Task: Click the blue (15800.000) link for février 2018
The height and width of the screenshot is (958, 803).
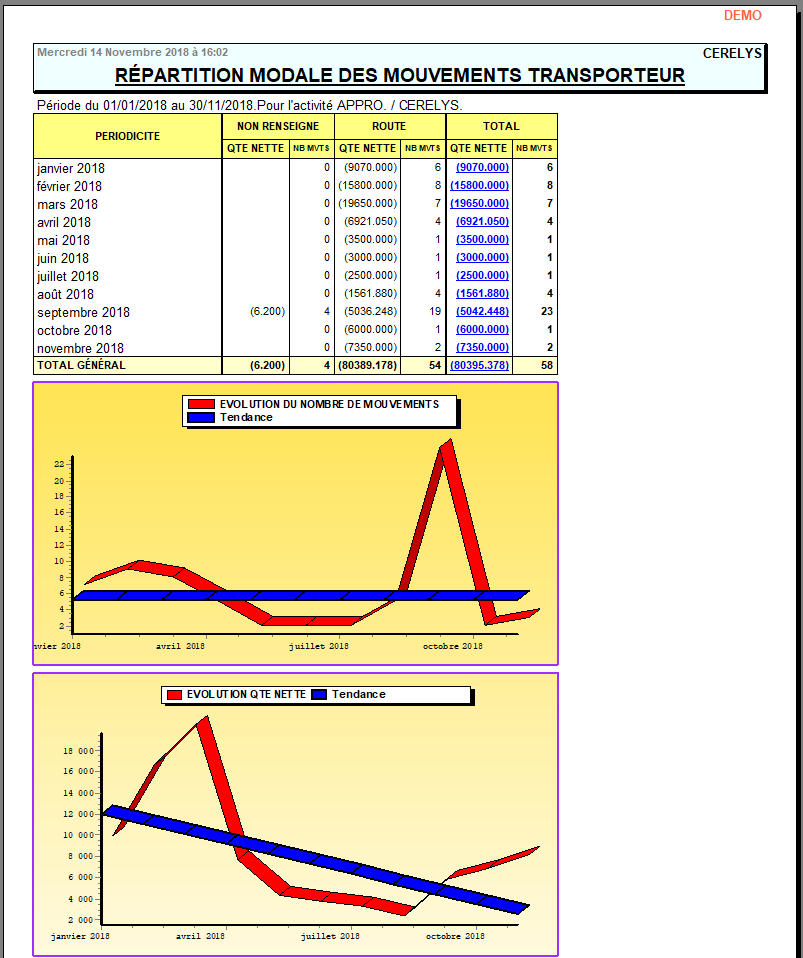Action: tap(479, 186)
